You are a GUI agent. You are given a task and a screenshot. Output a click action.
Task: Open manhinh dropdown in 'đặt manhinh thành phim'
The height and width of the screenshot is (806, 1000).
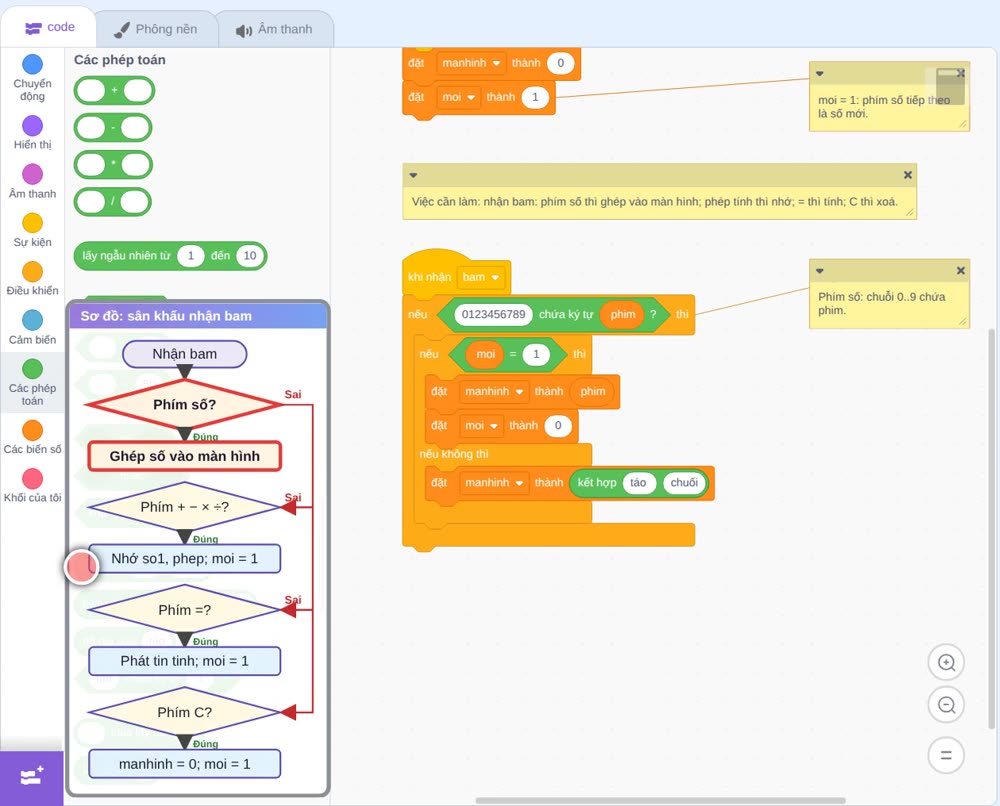point(494,392)
